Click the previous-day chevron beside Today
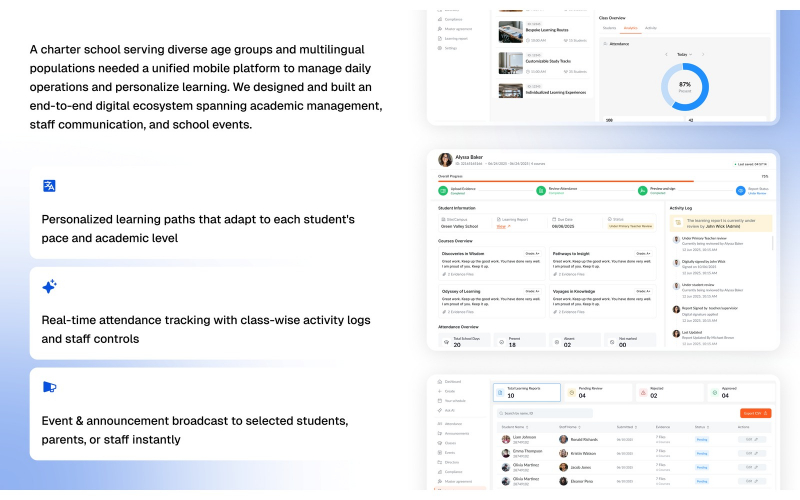The image size is (800, 500). tap(666, 54)
